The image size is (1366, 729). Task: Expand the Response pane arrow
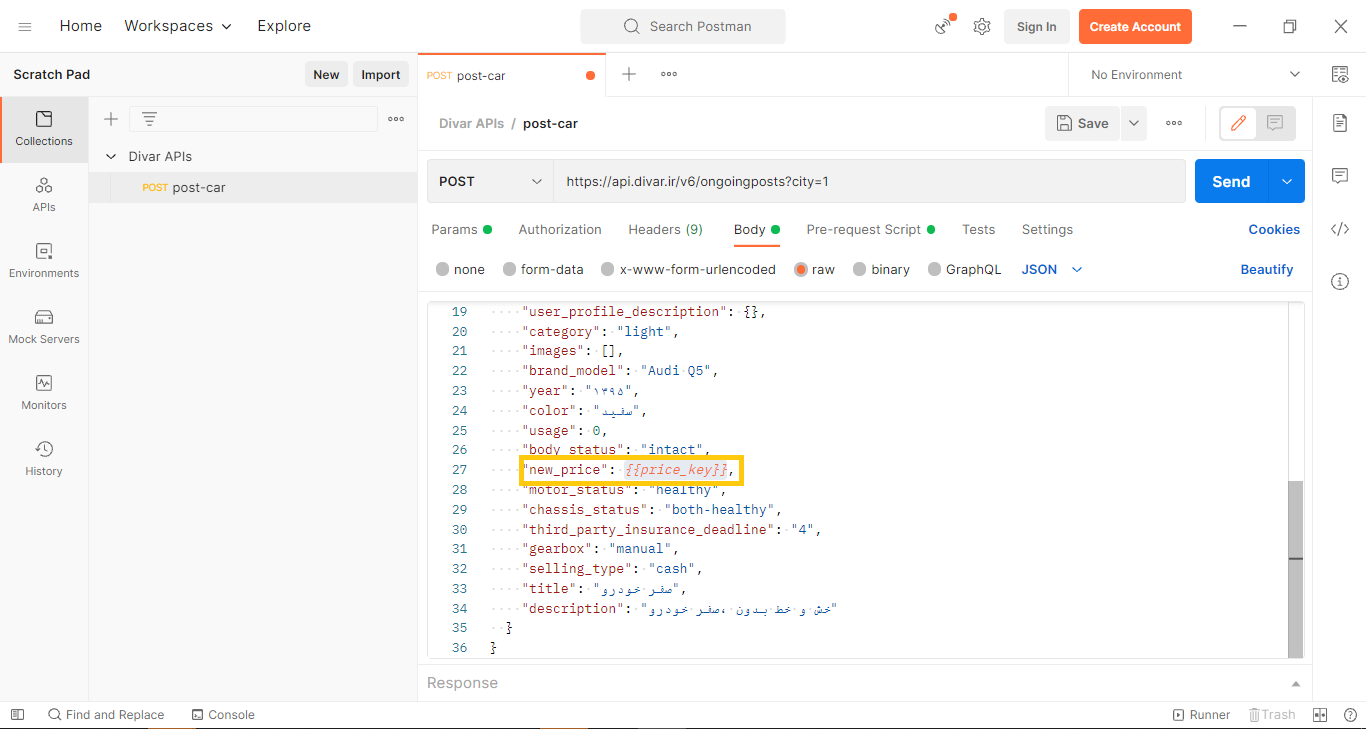point(1296,684)
